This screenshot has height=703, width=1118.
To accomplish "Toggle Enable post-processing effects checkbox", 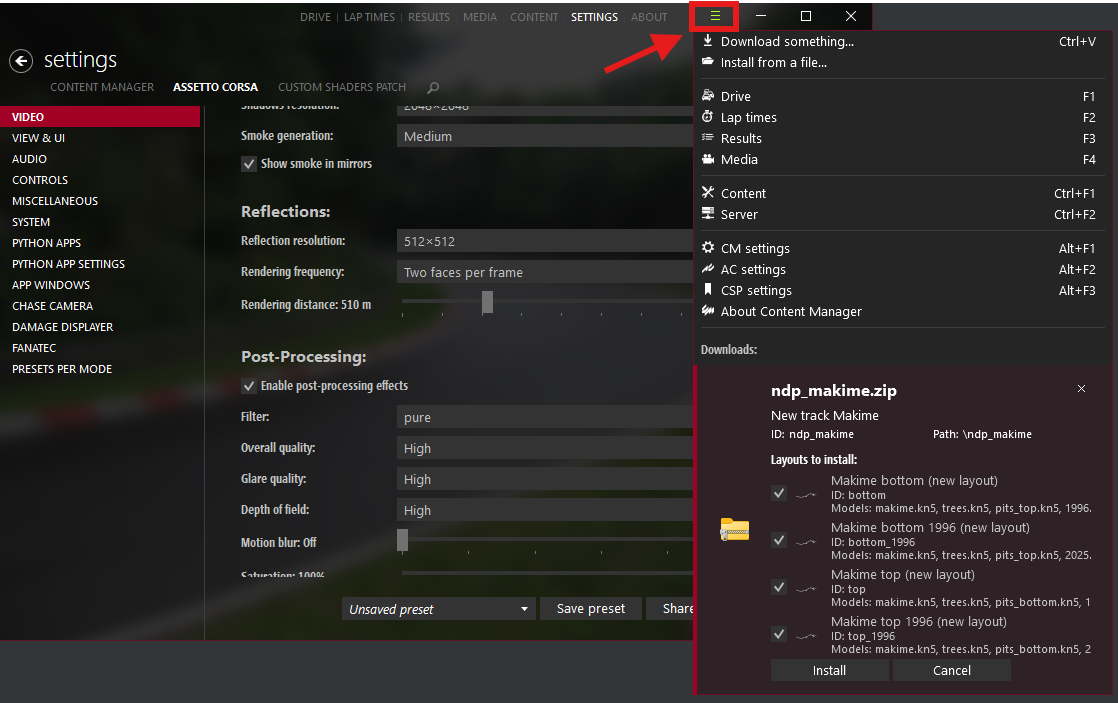I will [x=249, y=386].
